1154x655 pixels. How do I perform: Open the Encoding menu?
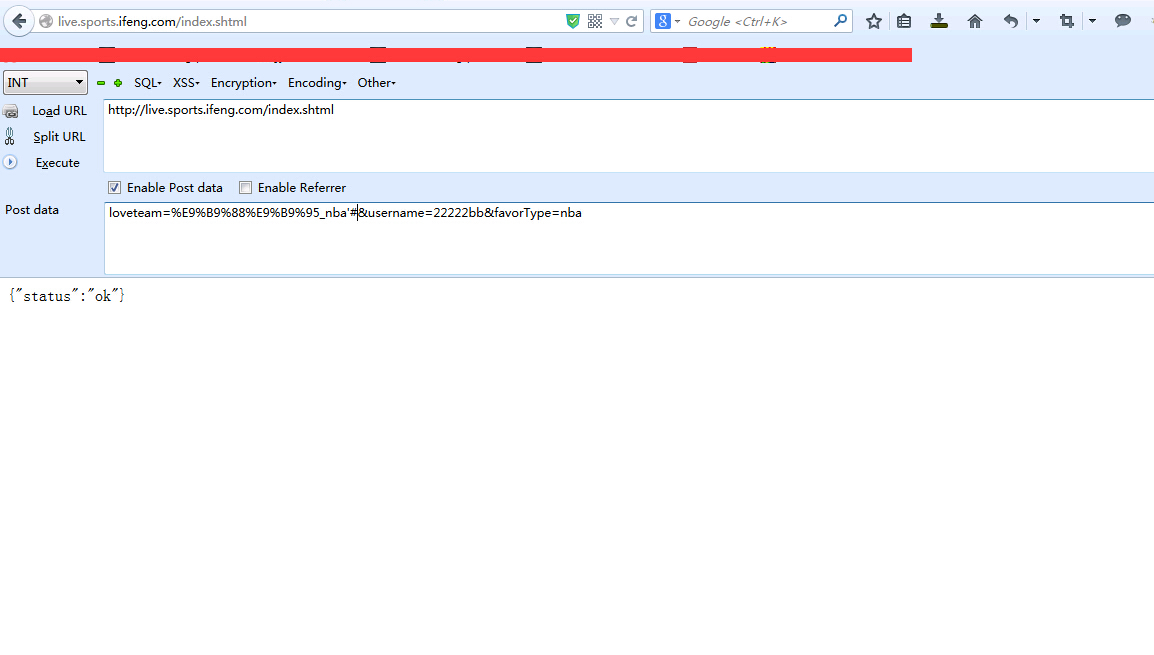pyautogui.click(x=317, y=83)
